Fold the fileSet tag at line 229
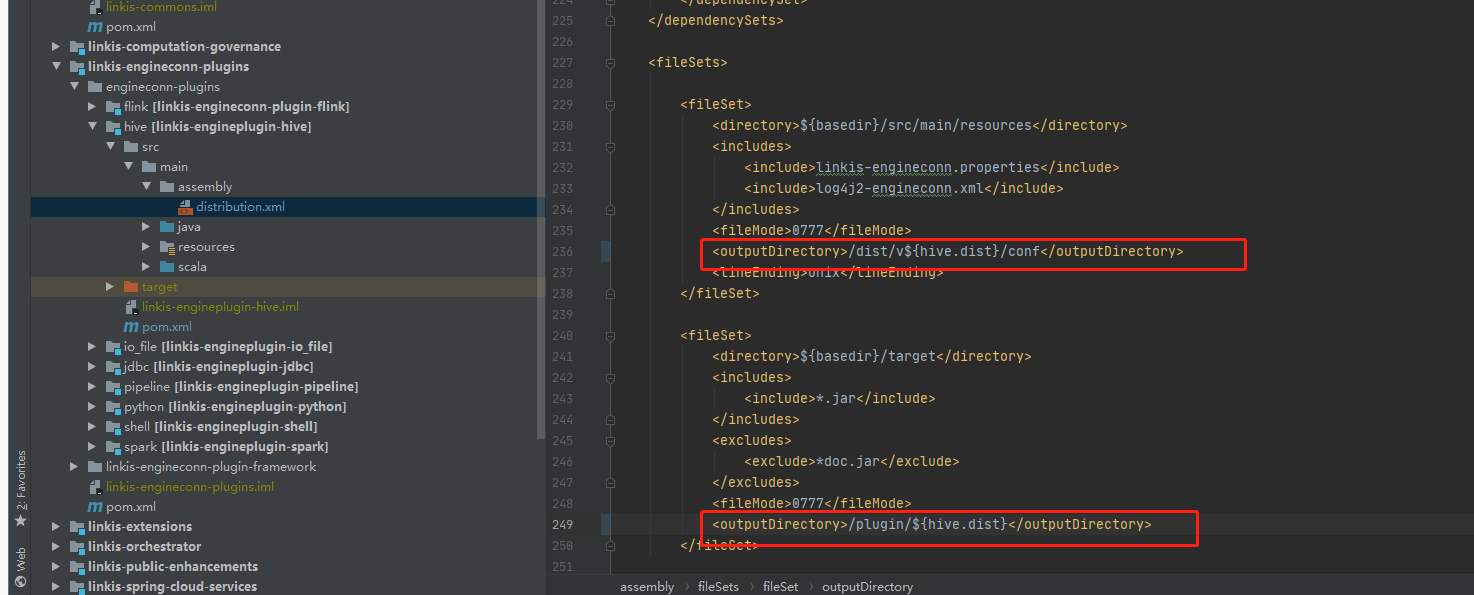Viewport: 1474px width, 595px height. (610, 104)
